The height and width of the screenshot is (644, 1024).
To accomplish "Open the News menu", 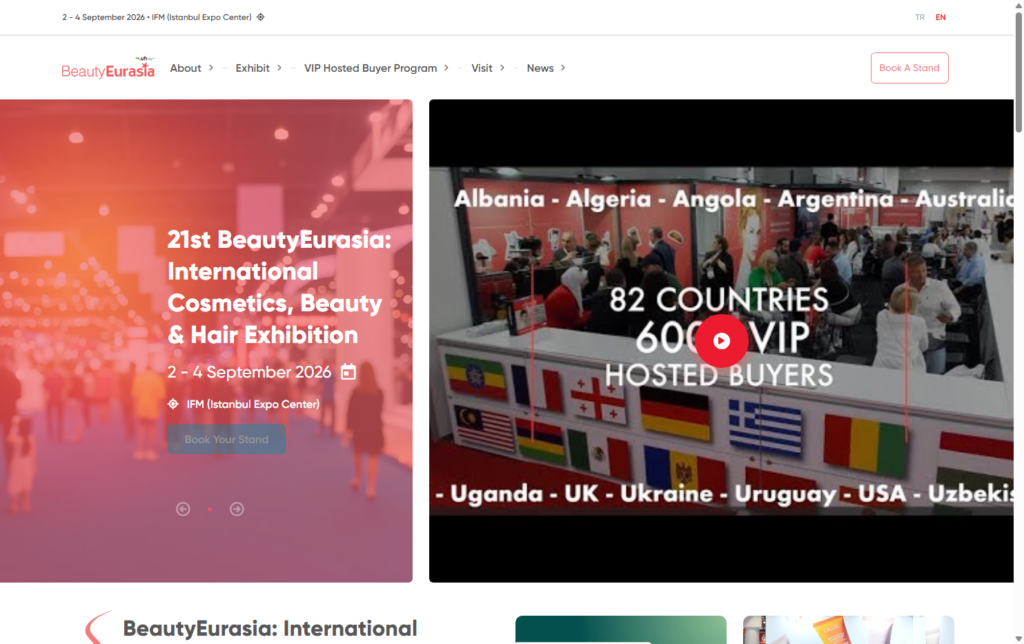I will click(x=546, y=68).
